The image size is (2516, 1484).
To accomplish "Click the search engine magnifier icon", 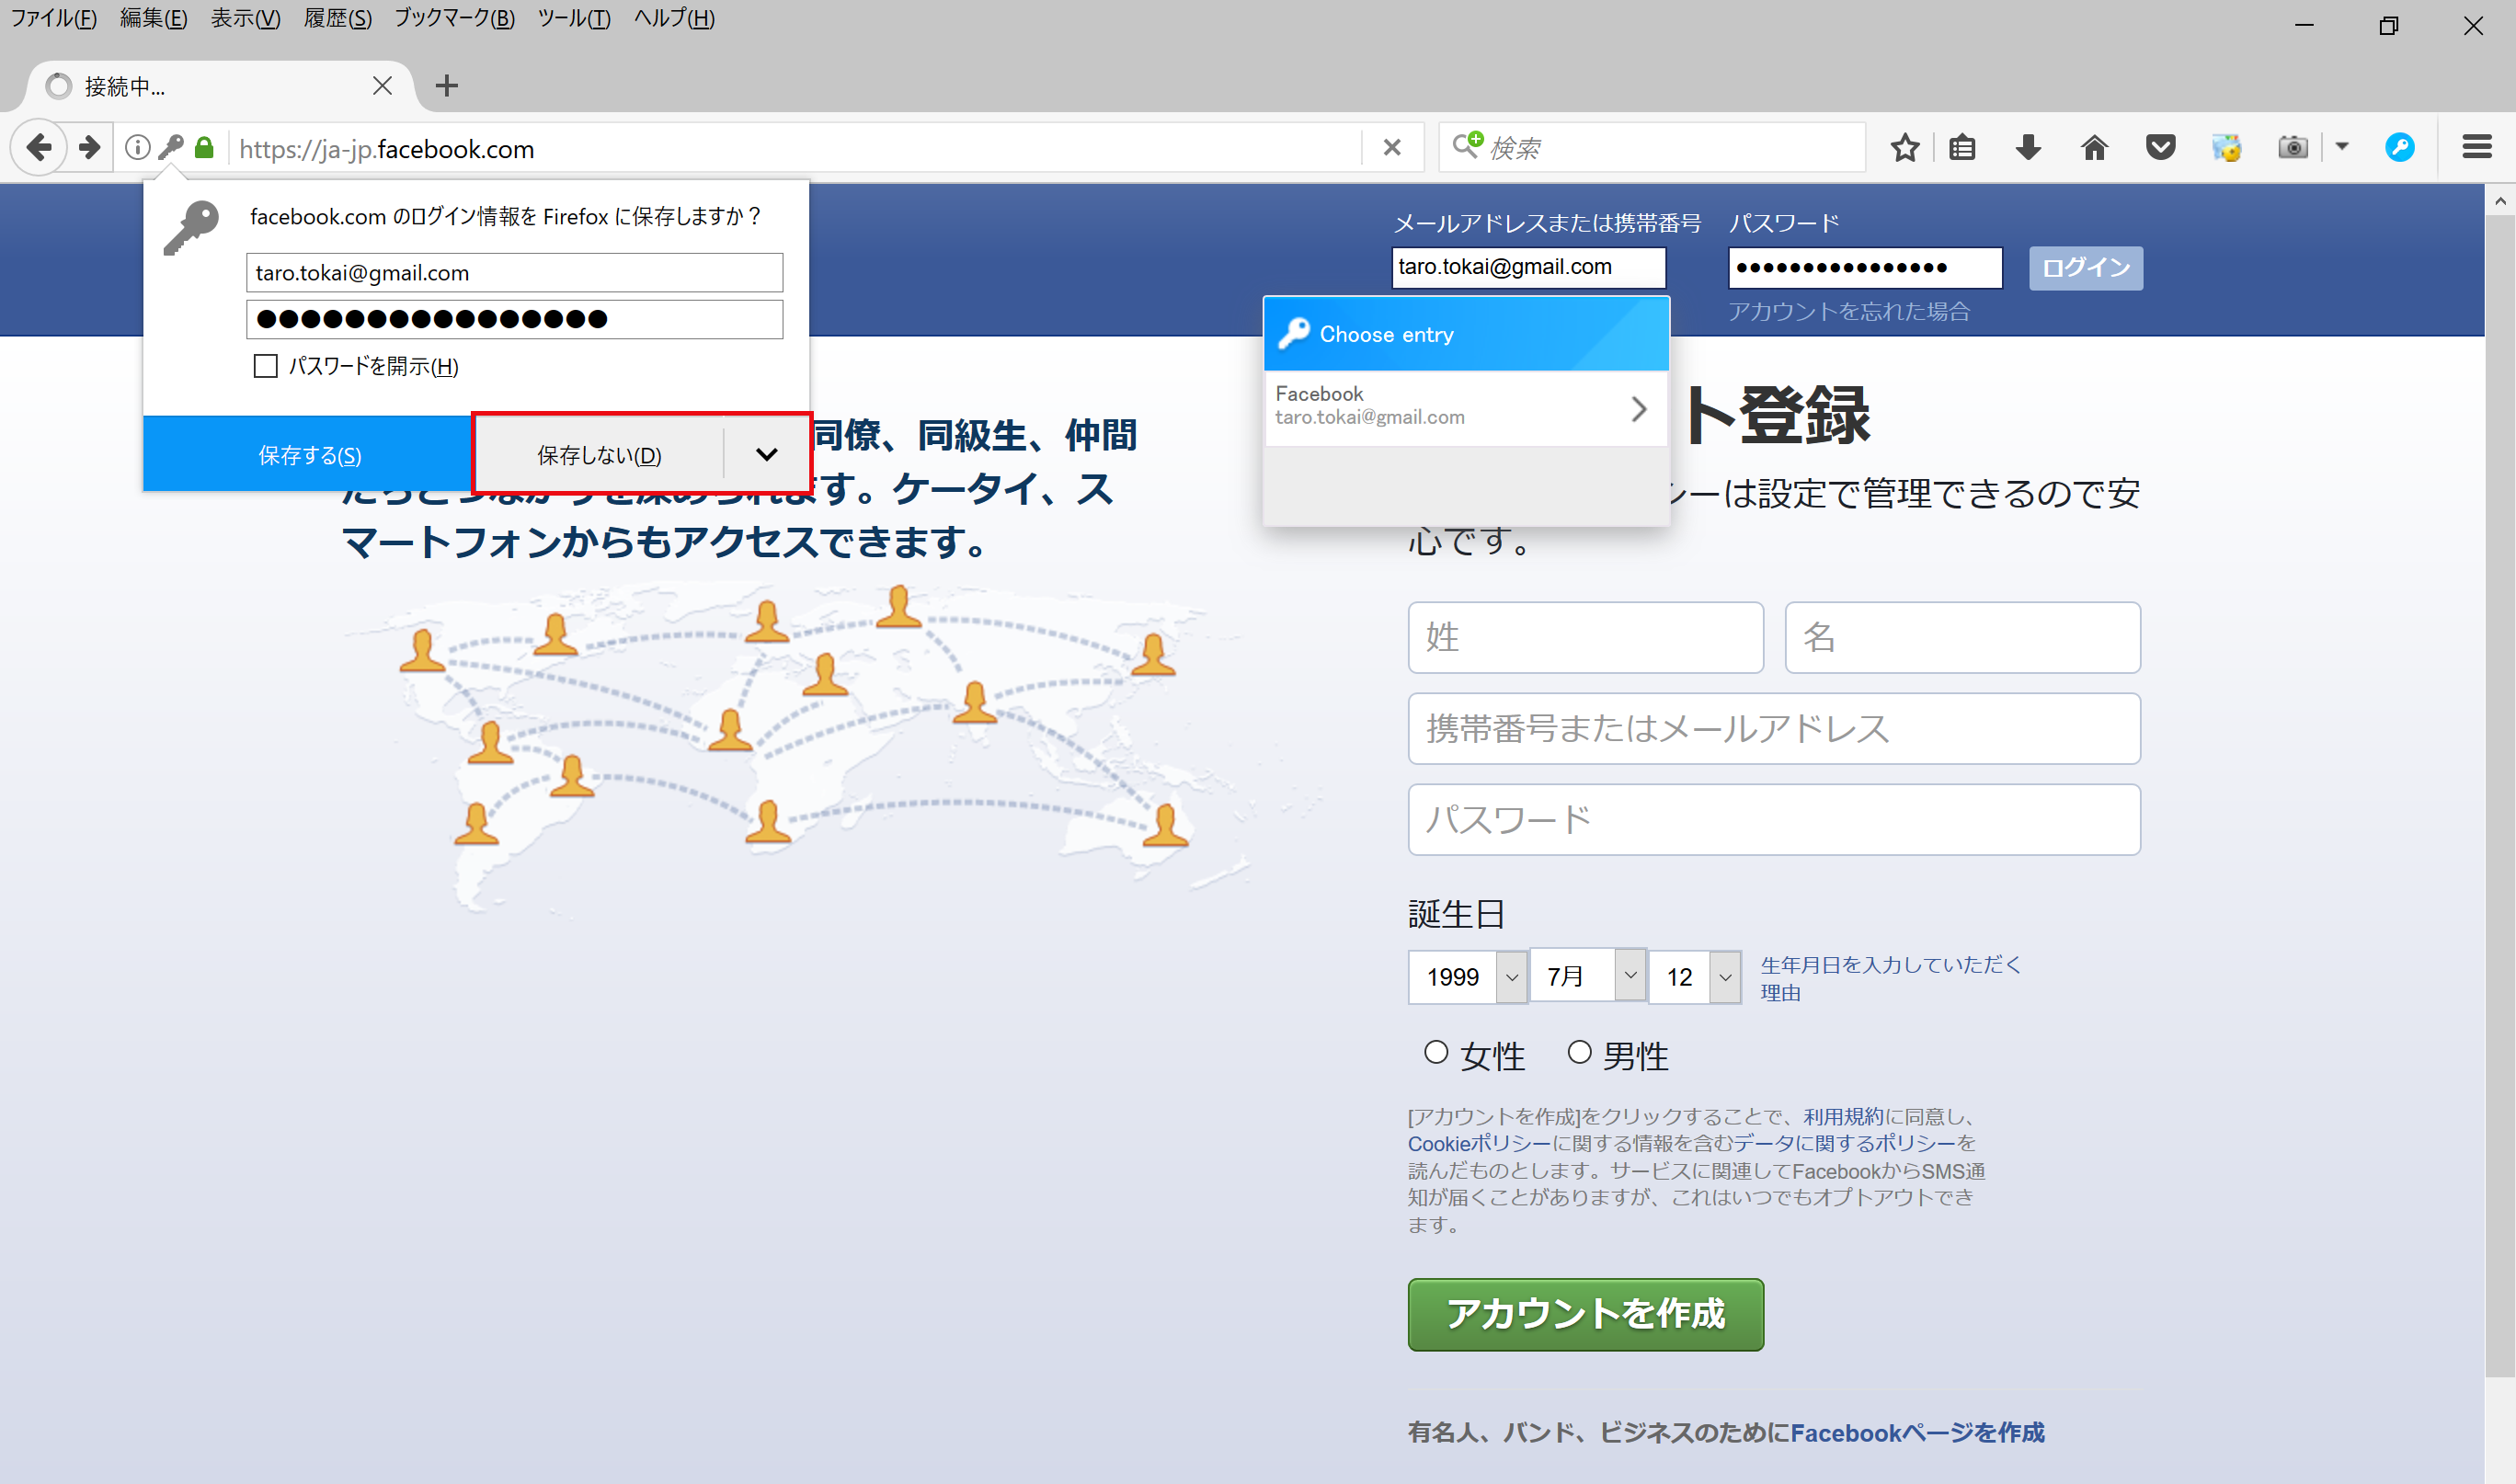I will click(x=1467, y=147).
